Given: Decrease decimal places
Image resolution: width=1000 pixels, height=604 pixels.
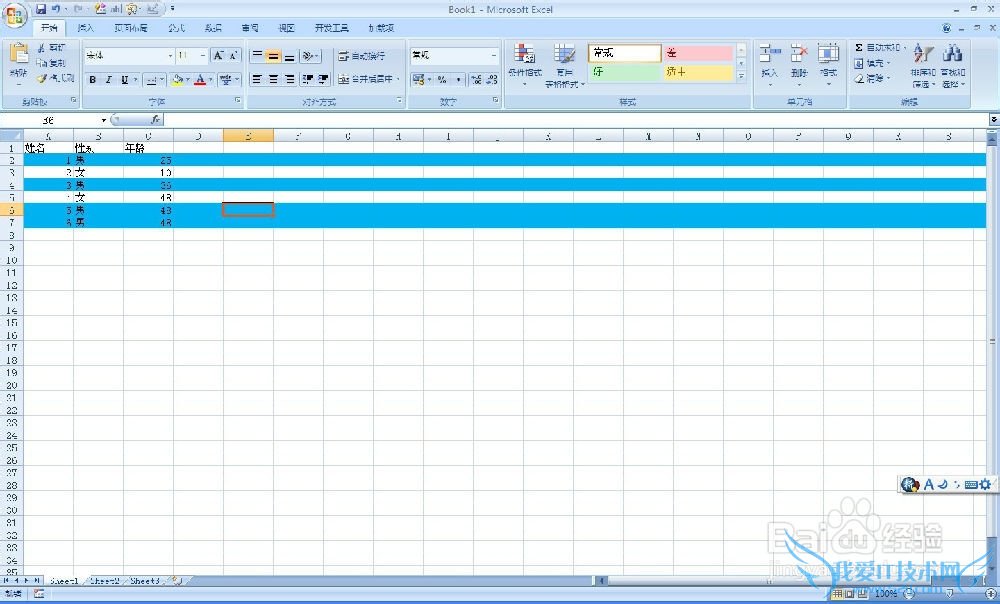Looking at the screenshot, I should tap(492, 80).
